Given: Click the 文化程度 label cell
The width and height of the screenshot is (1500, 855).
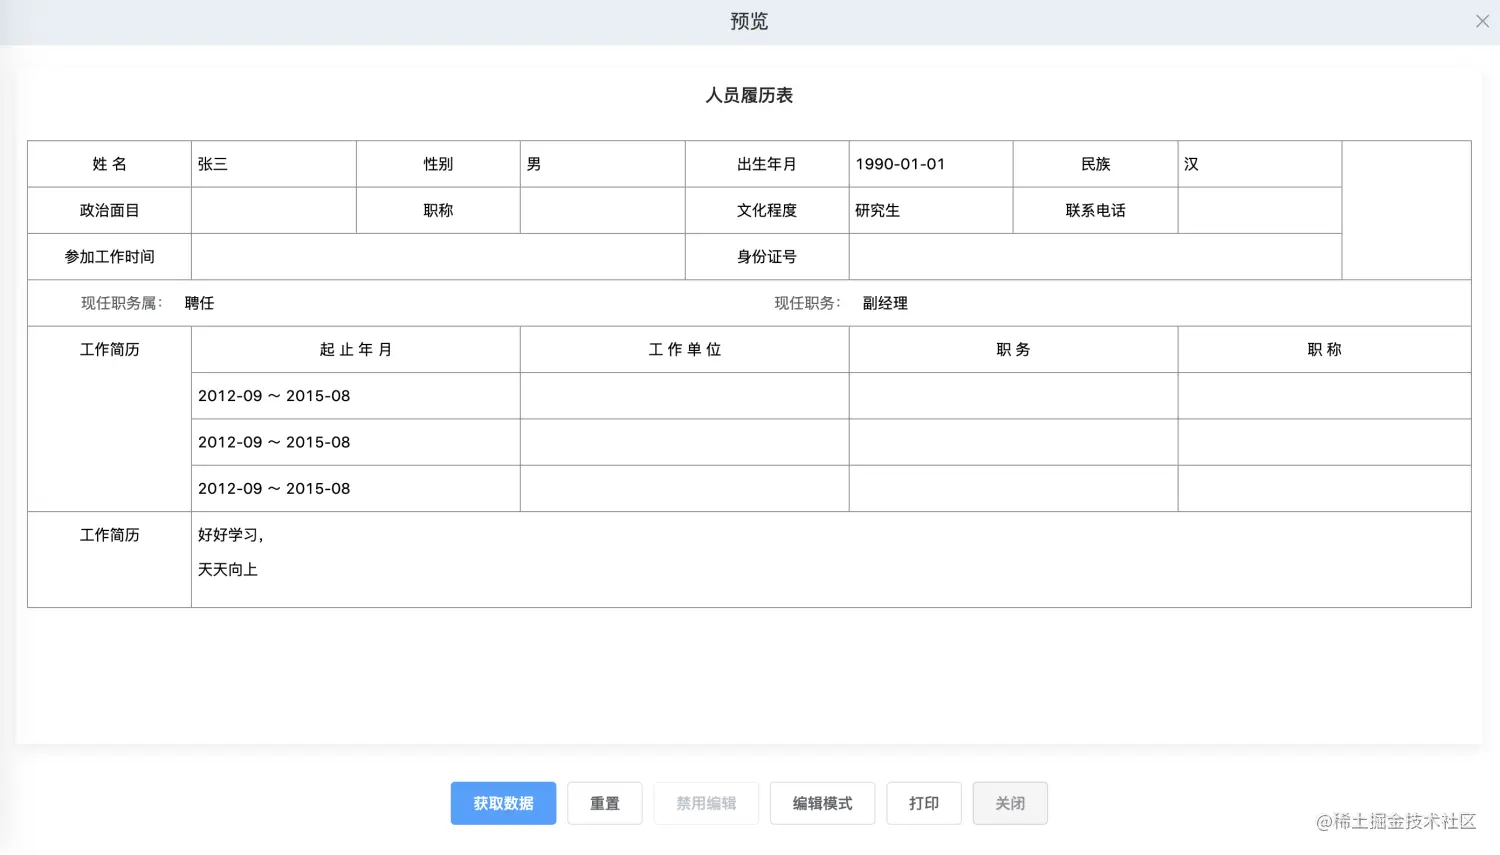Looking at the screenshot, I should tap(767, 210).
